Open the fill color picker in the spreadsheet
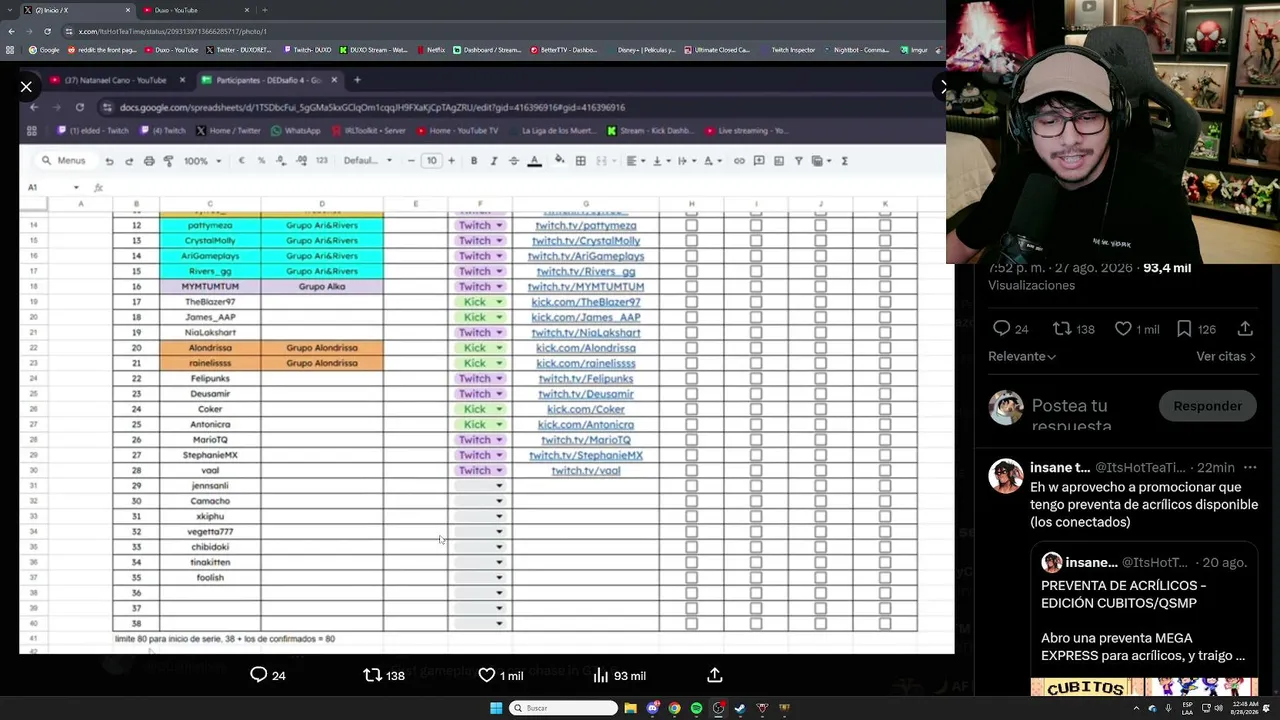This screenshot has height=720, width=1280. pos(559,160)
